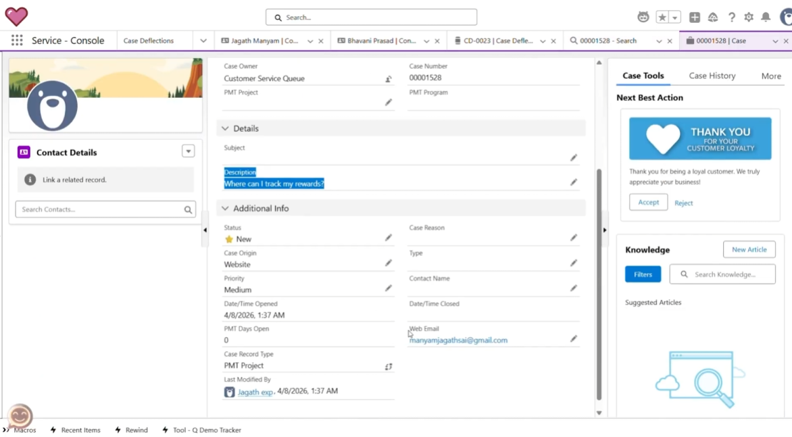This screenshot has height=437, width=792.
Task: Click the Favorites star icon
Action: [x=662, y=17]
